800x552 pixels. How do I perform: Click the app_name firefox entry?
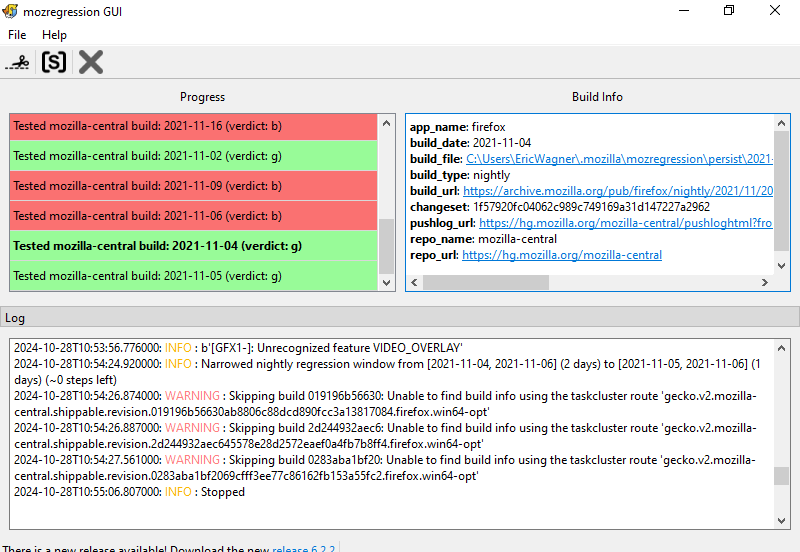pyautogui.click(x=458, y=127)
